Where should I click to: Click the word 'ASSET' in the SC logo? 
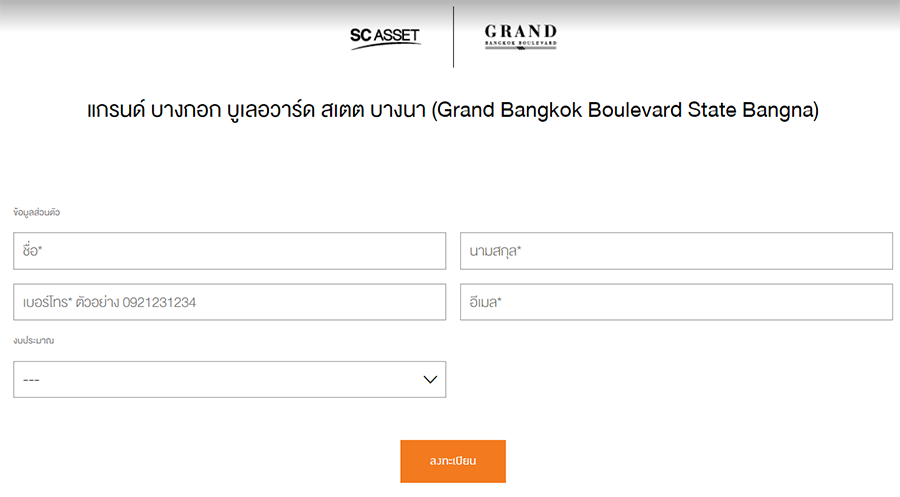(397, 37)
